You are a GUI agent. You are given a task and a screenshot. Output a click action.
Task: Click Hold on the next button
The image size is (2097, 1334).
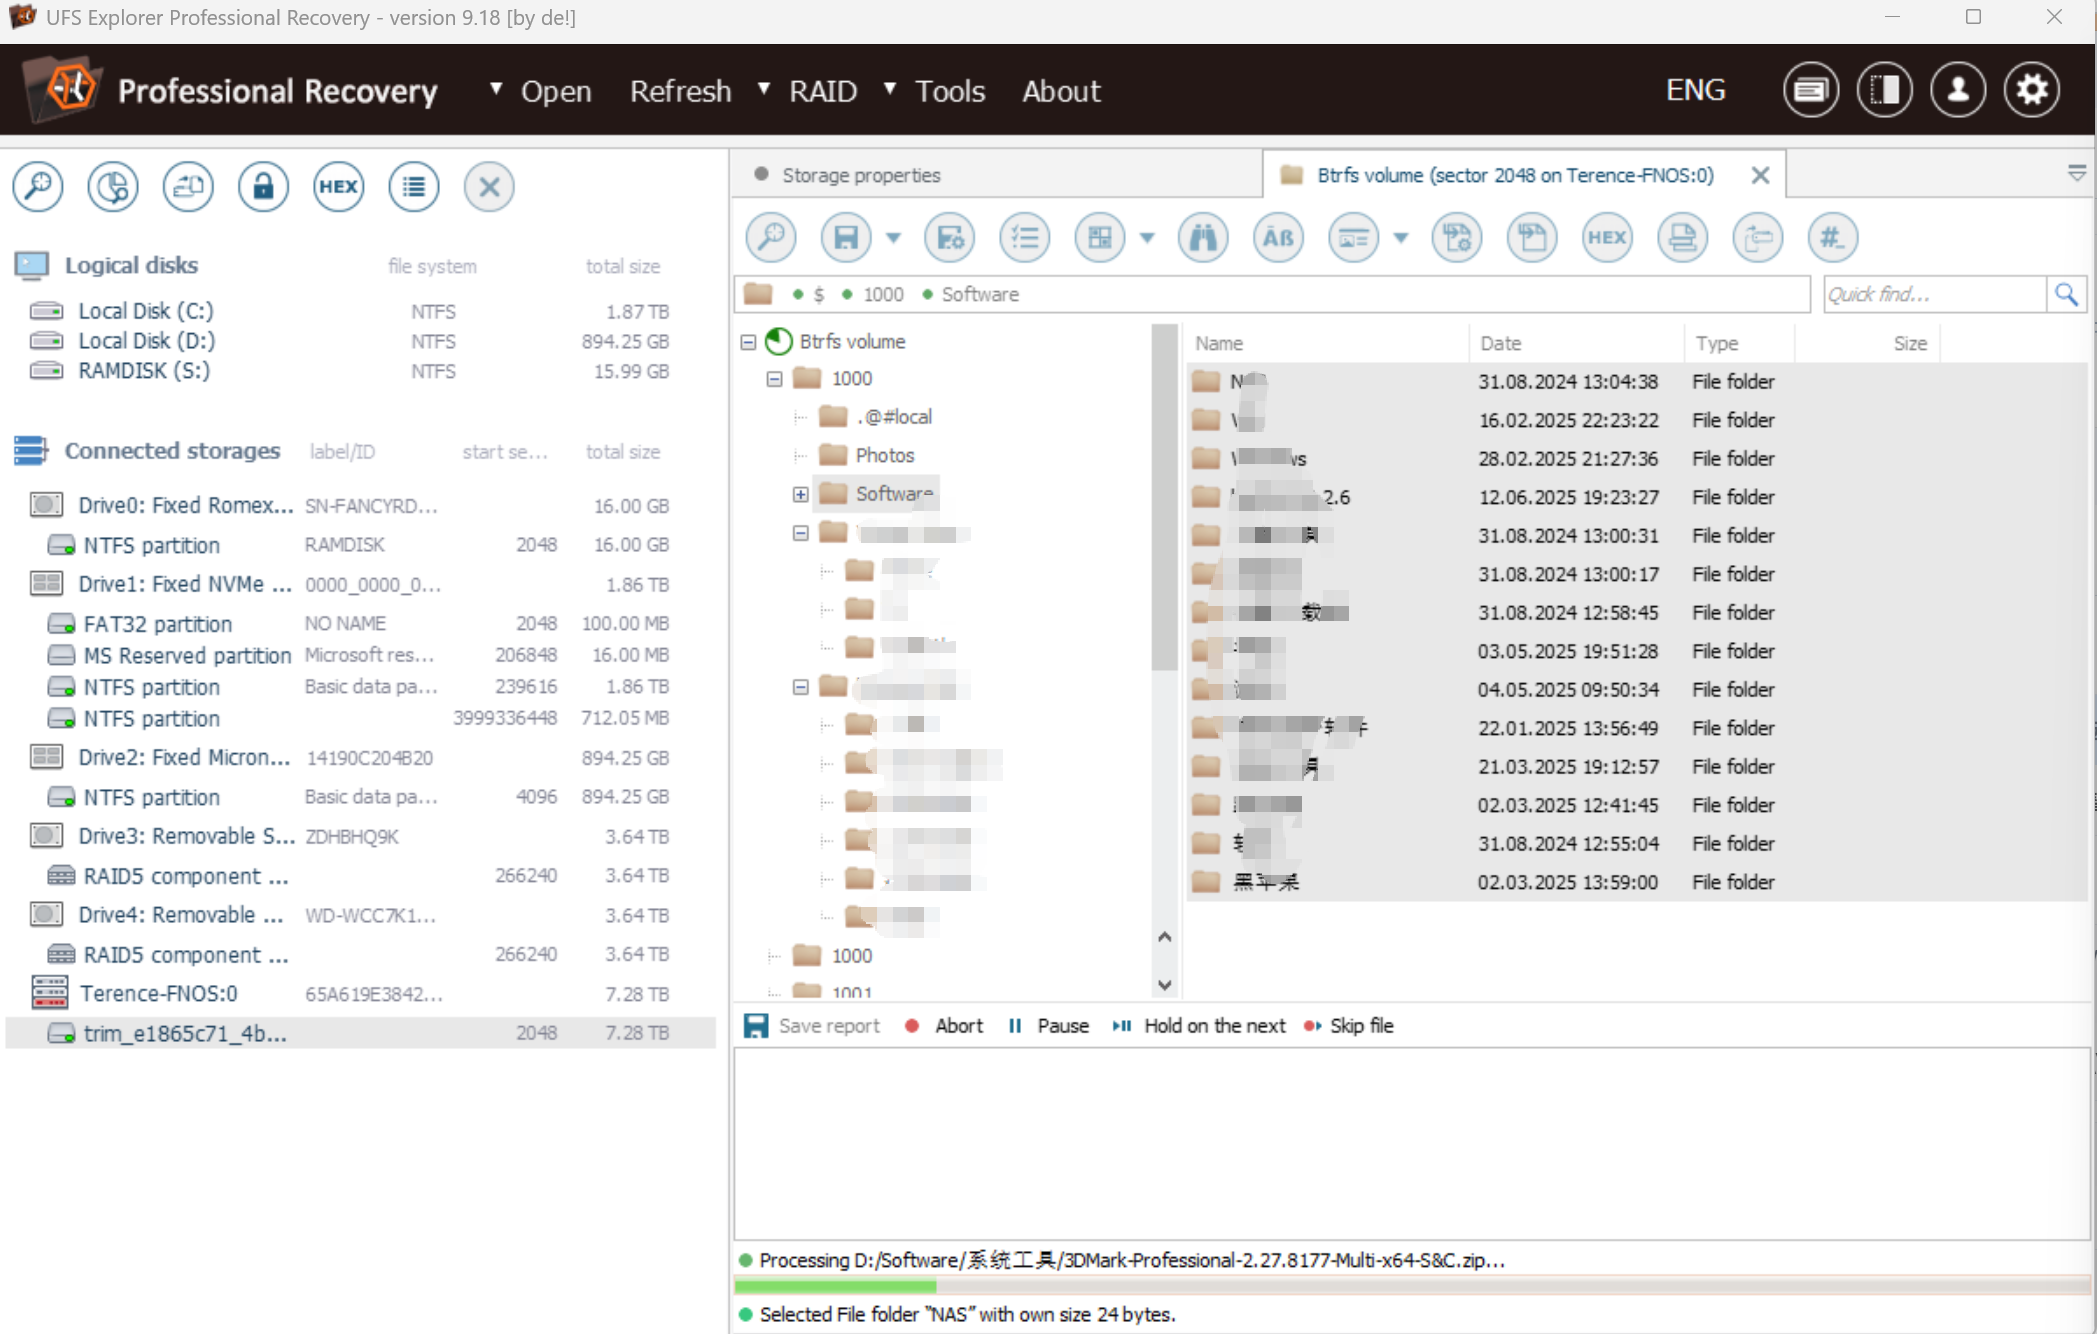click(x=1200, y=1026)
